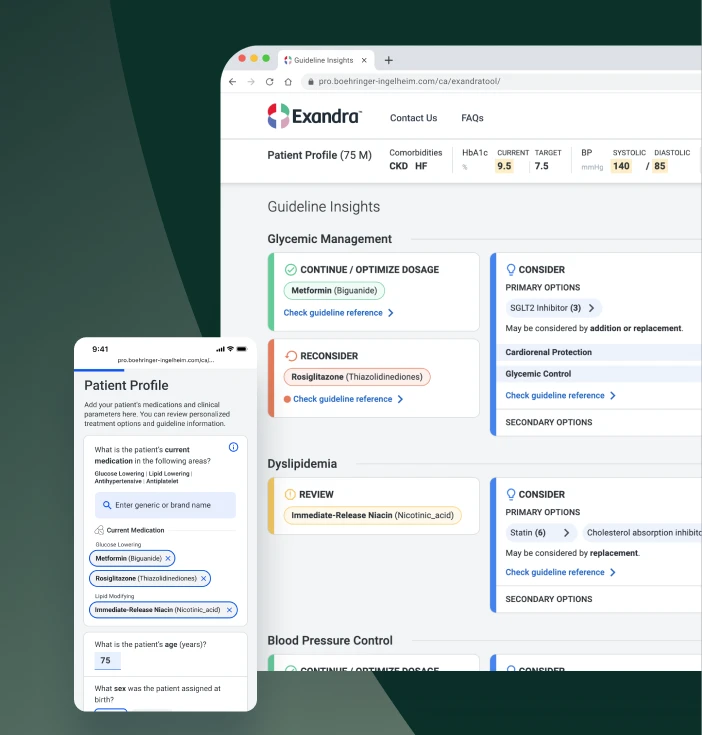Click the current HbA1c value 9.5
This screenshot has height=735, width=702.
coord(504,166)
